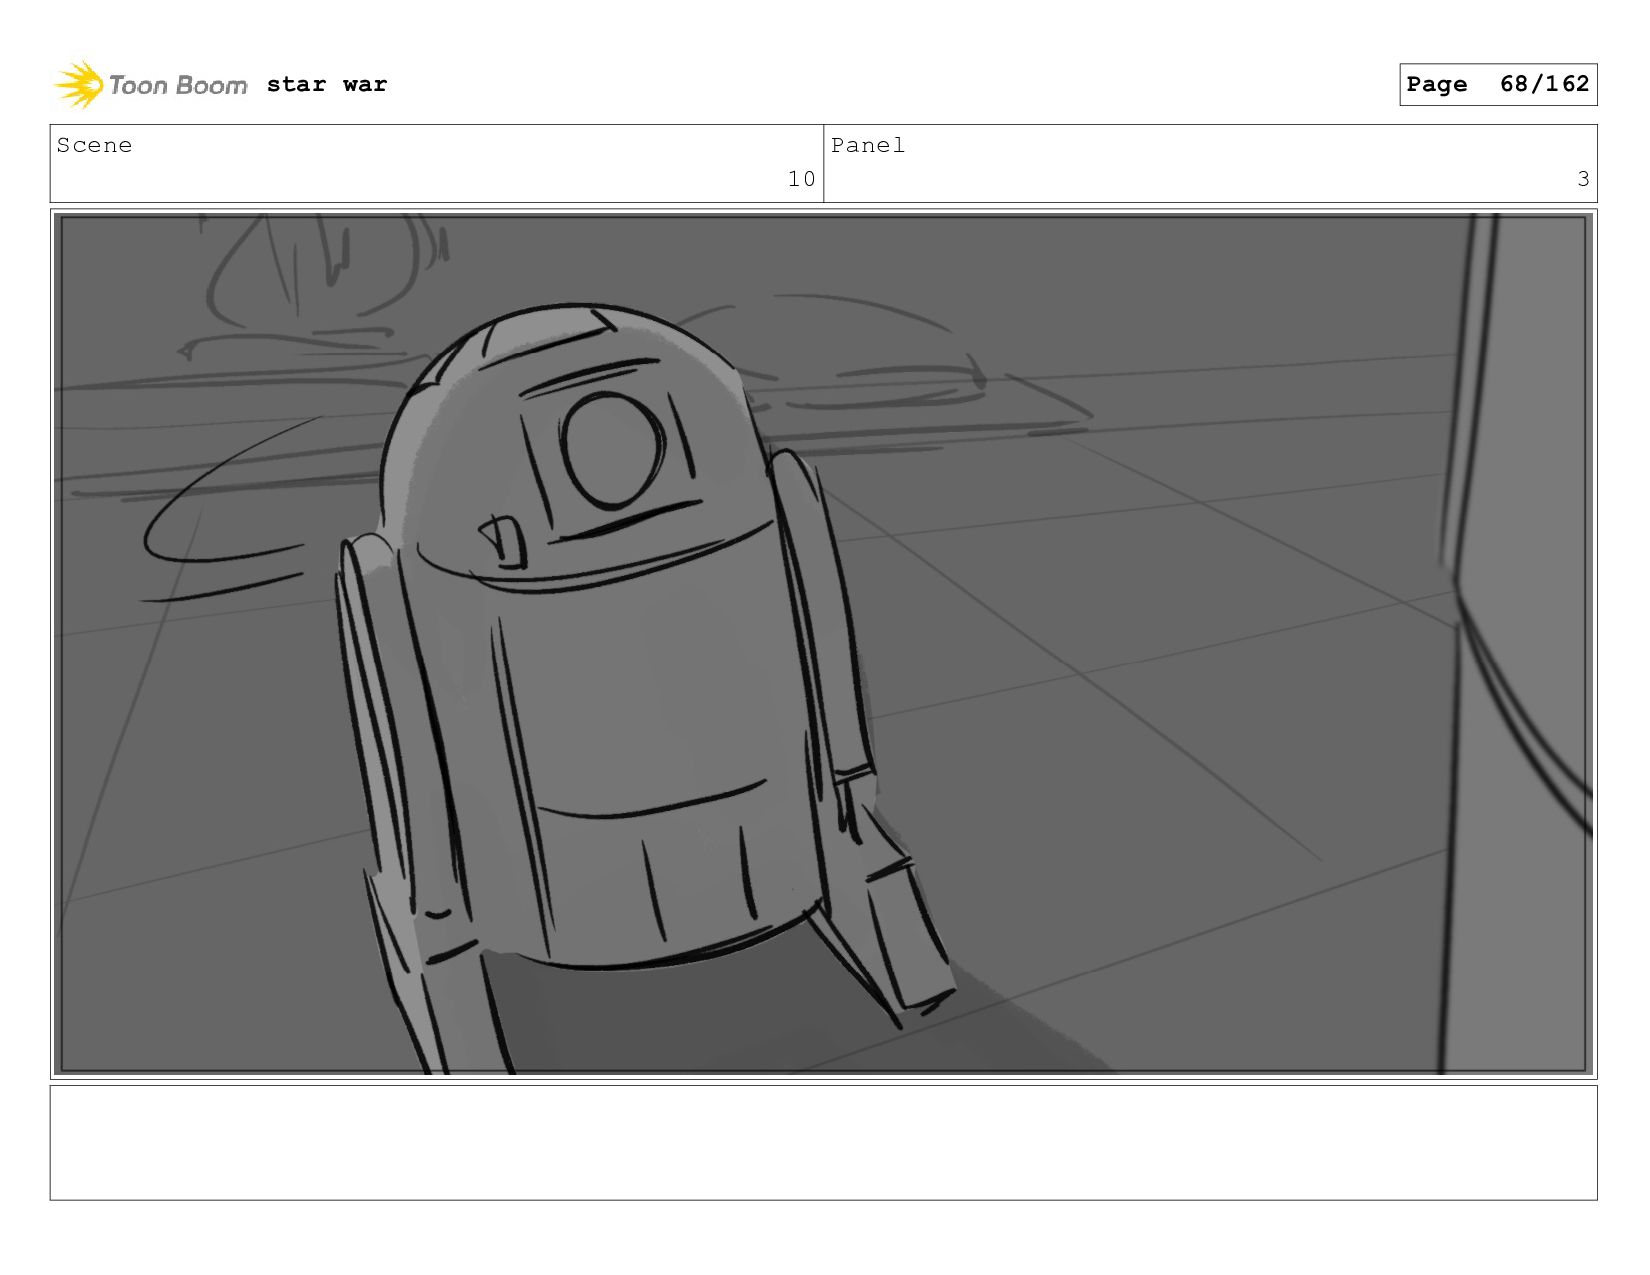Click the panel number '3'
Screen dimensions: 1650x1275
tap(1583, 179)
